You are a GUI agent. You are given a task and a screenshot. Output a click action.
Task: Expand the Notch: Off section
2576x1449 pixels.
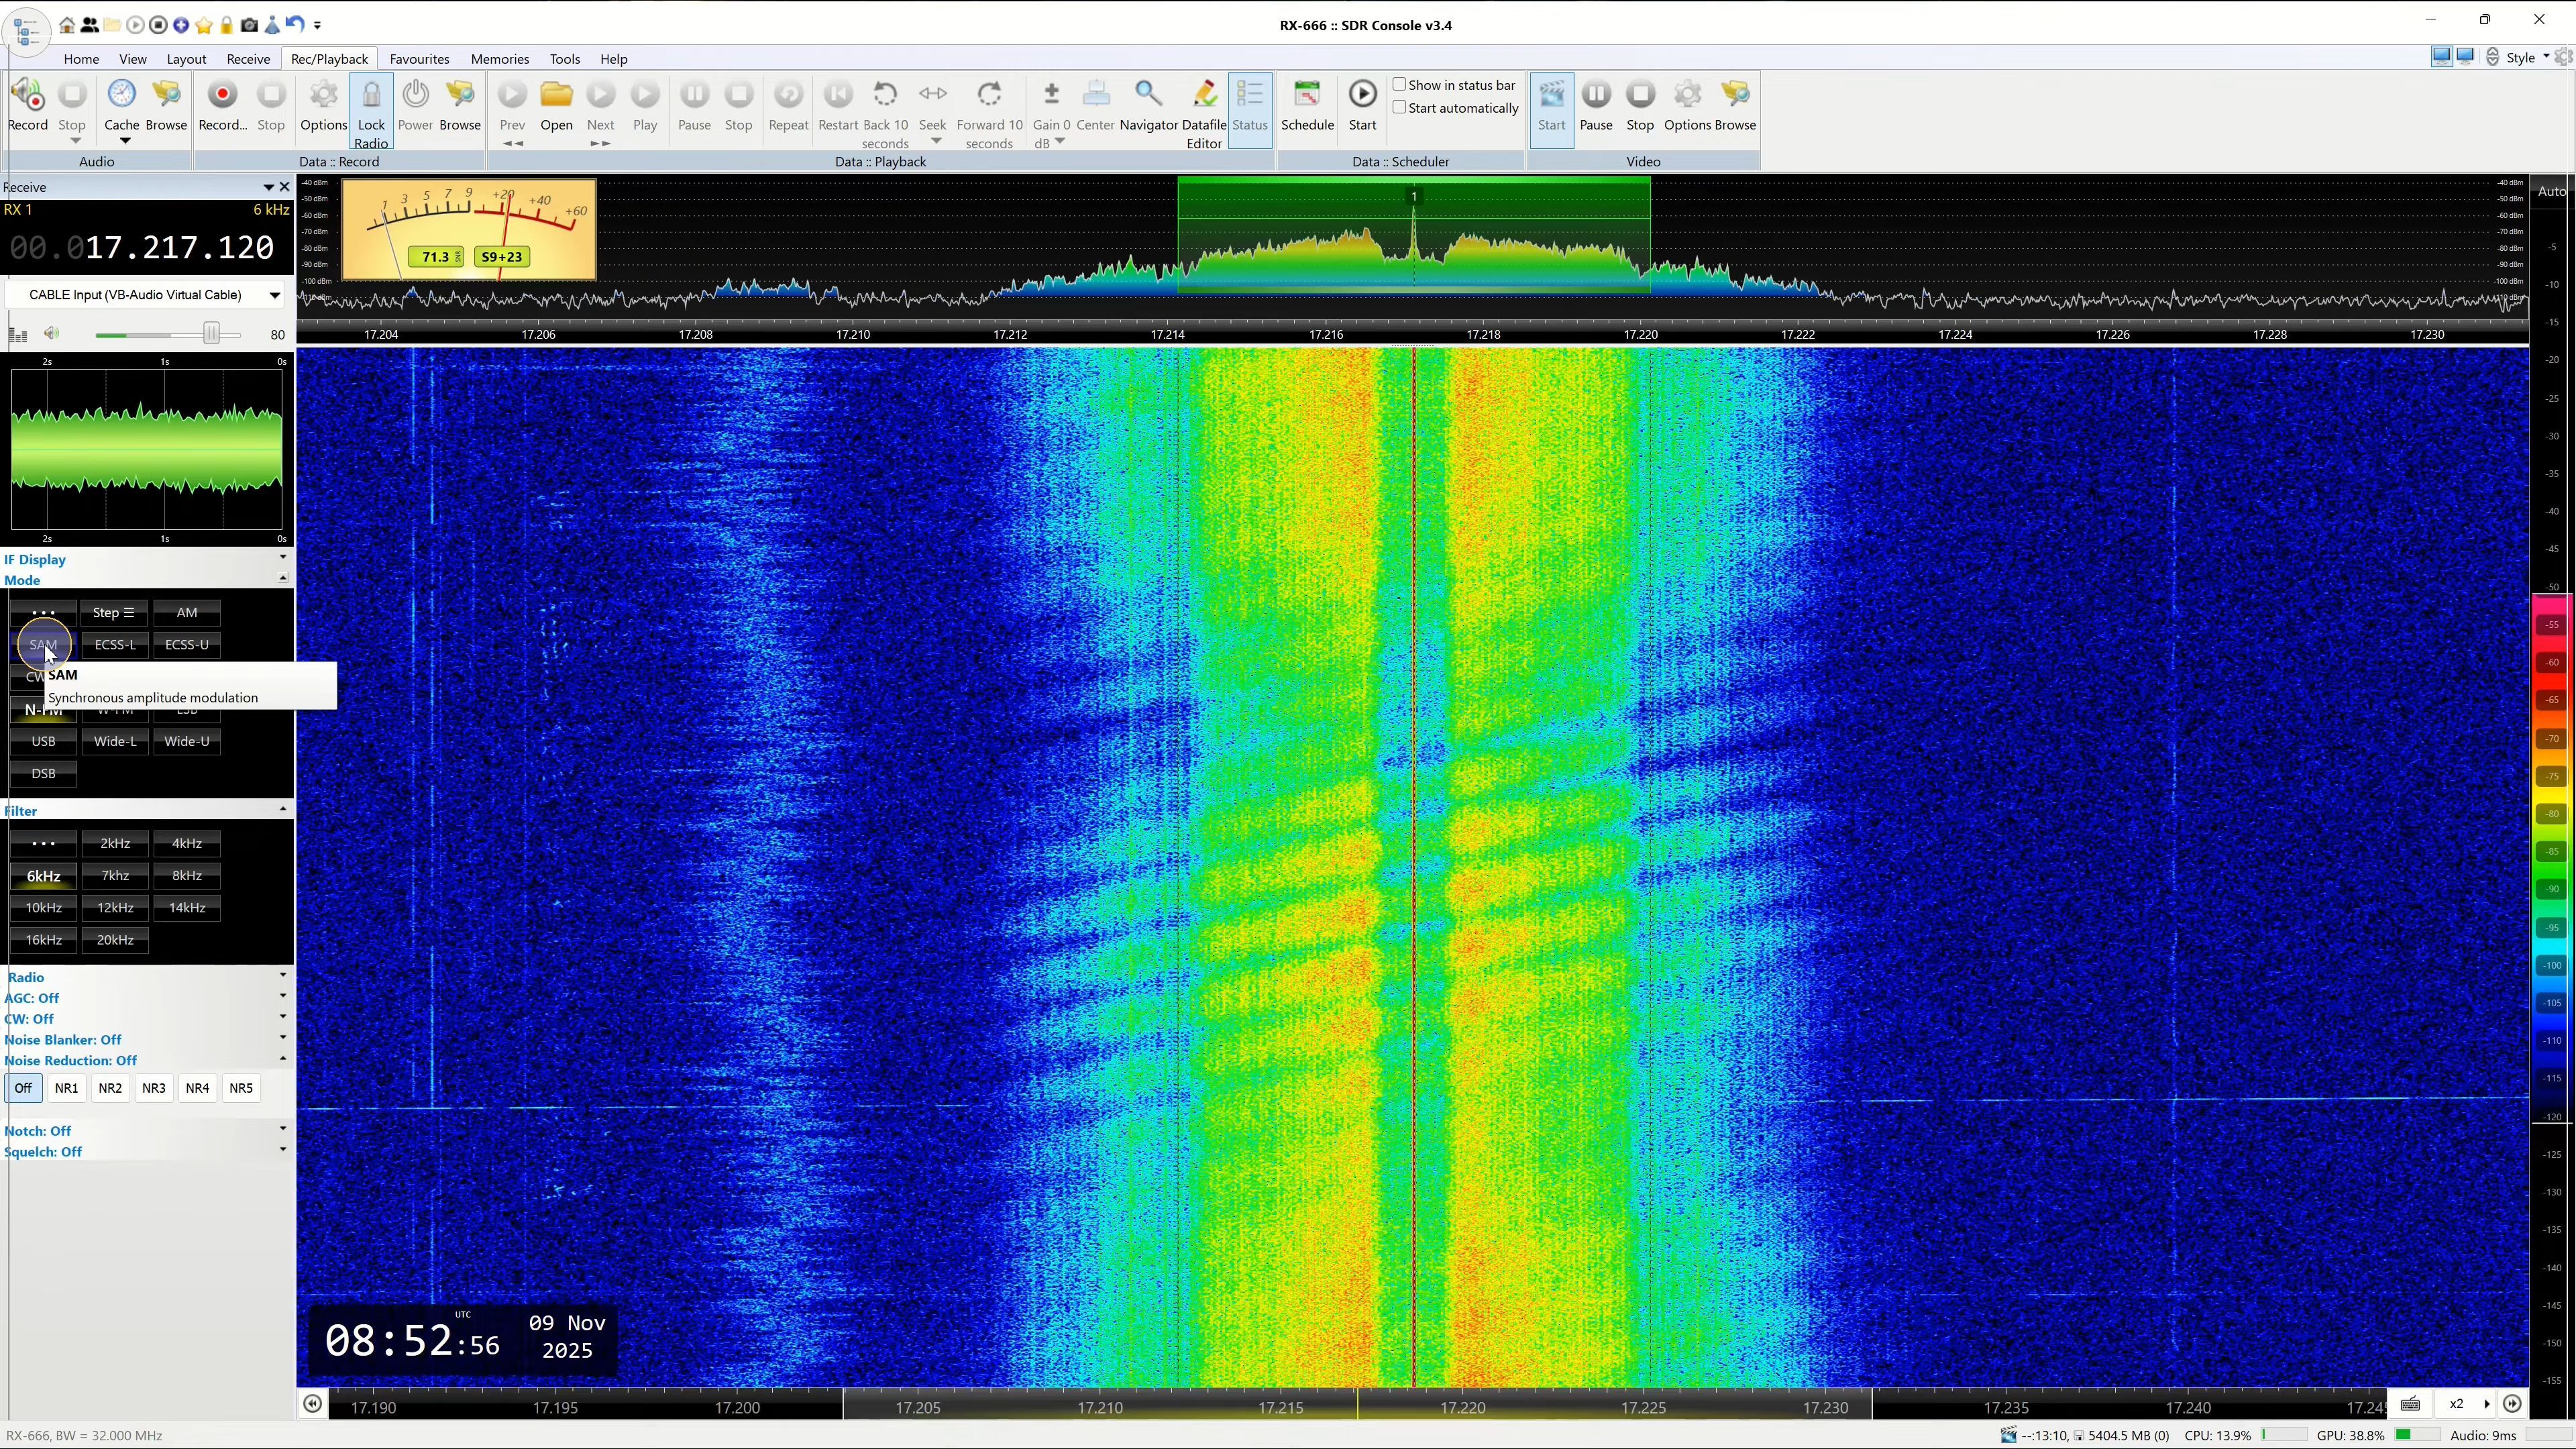(x=283, y=1130)
